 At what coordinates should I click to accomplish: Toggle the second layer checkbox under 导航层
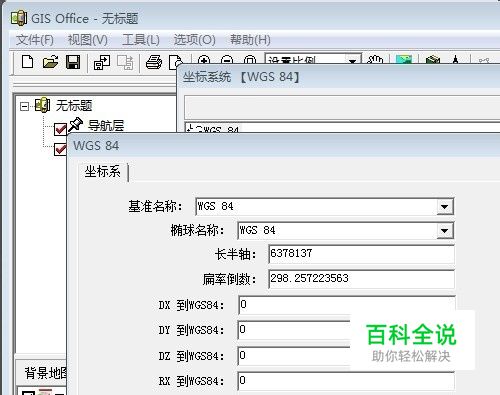tap(60, 149)
